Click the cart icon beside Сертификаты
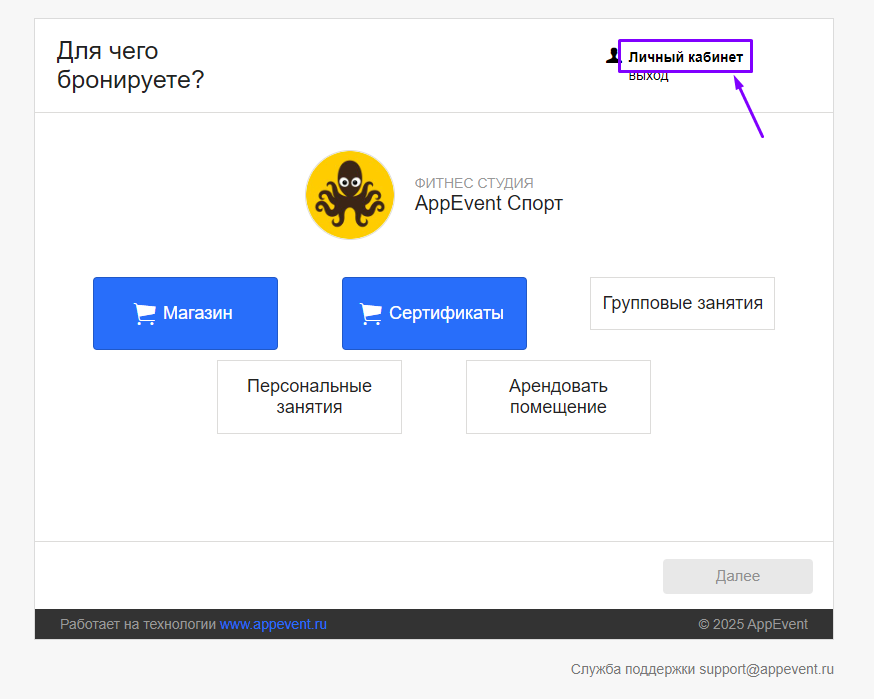Image resolution: width=874 pixels, height=699 pixels. pyautogui.click(x=371, y=314)
